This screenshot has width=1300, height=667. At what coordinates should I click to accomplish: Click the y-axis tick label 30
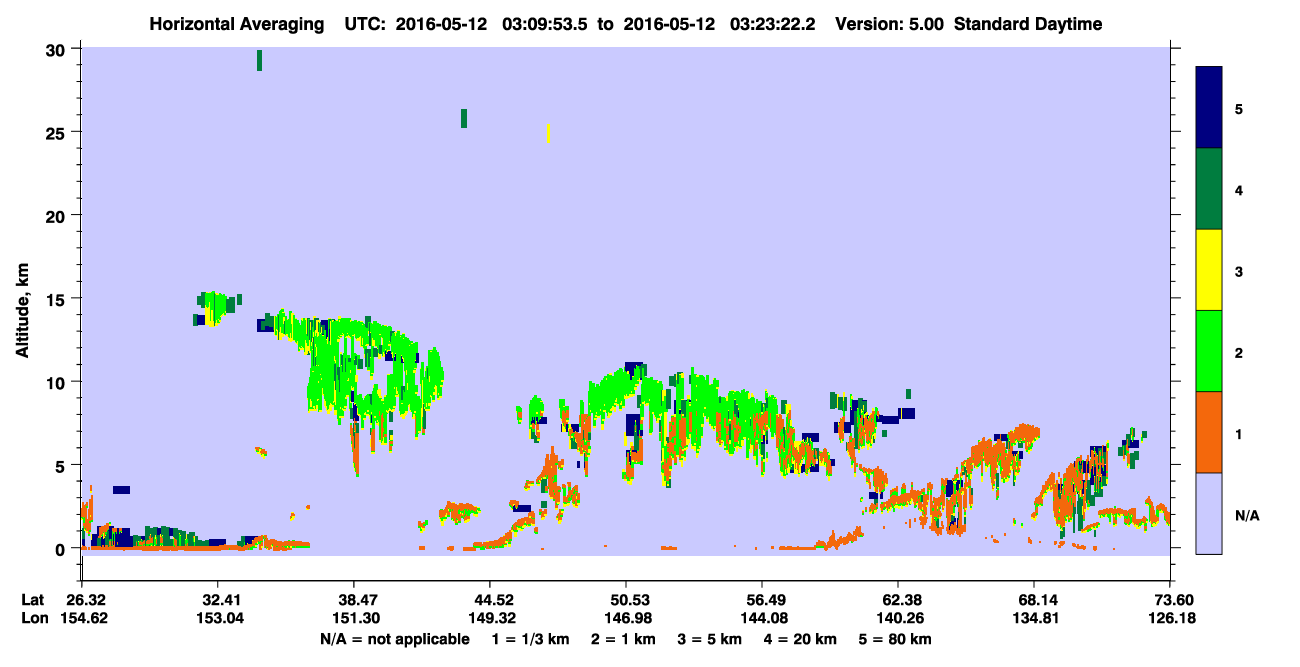pyautogui.click(x=58, y=49)
